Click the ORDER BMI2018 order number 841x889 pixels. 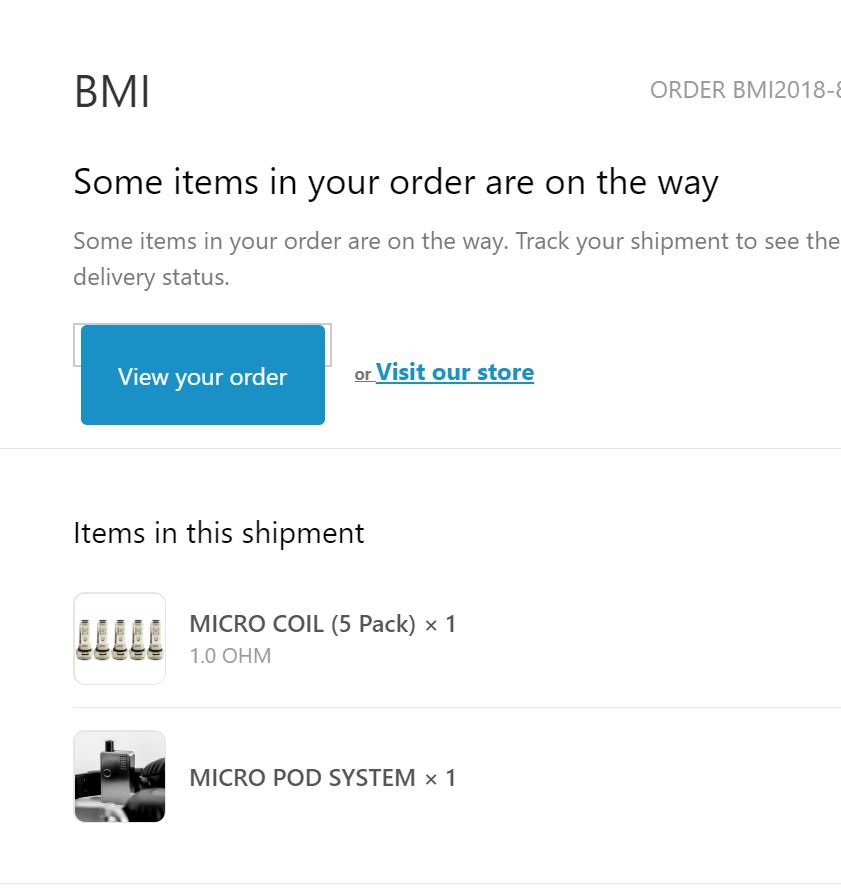(x=743, y=90)
